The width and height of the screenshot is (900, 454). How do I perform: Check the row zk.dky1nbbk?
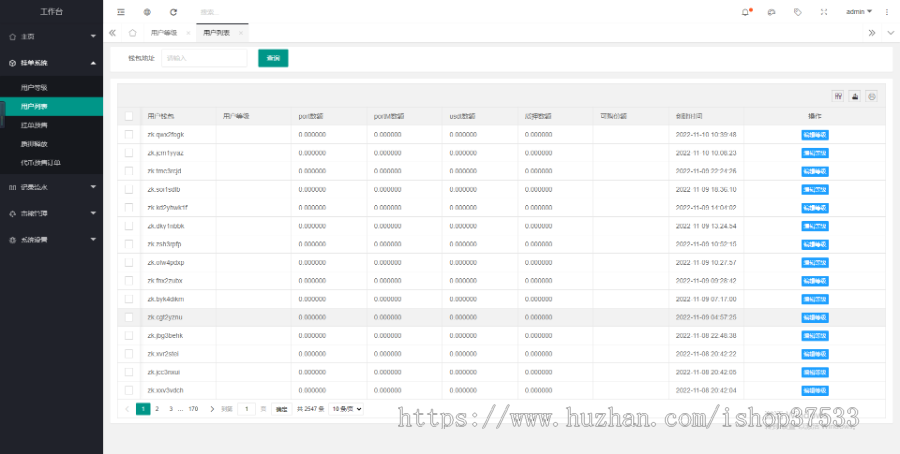coord(129,226)
